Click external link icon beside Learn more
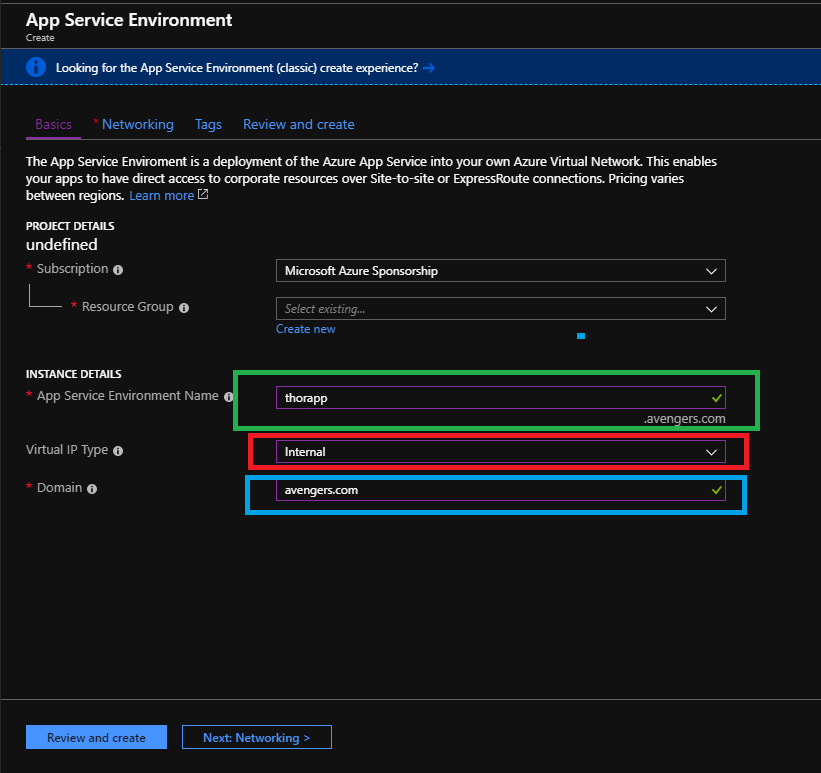Viewport: 821px width, 773px height. coord(203,194)
